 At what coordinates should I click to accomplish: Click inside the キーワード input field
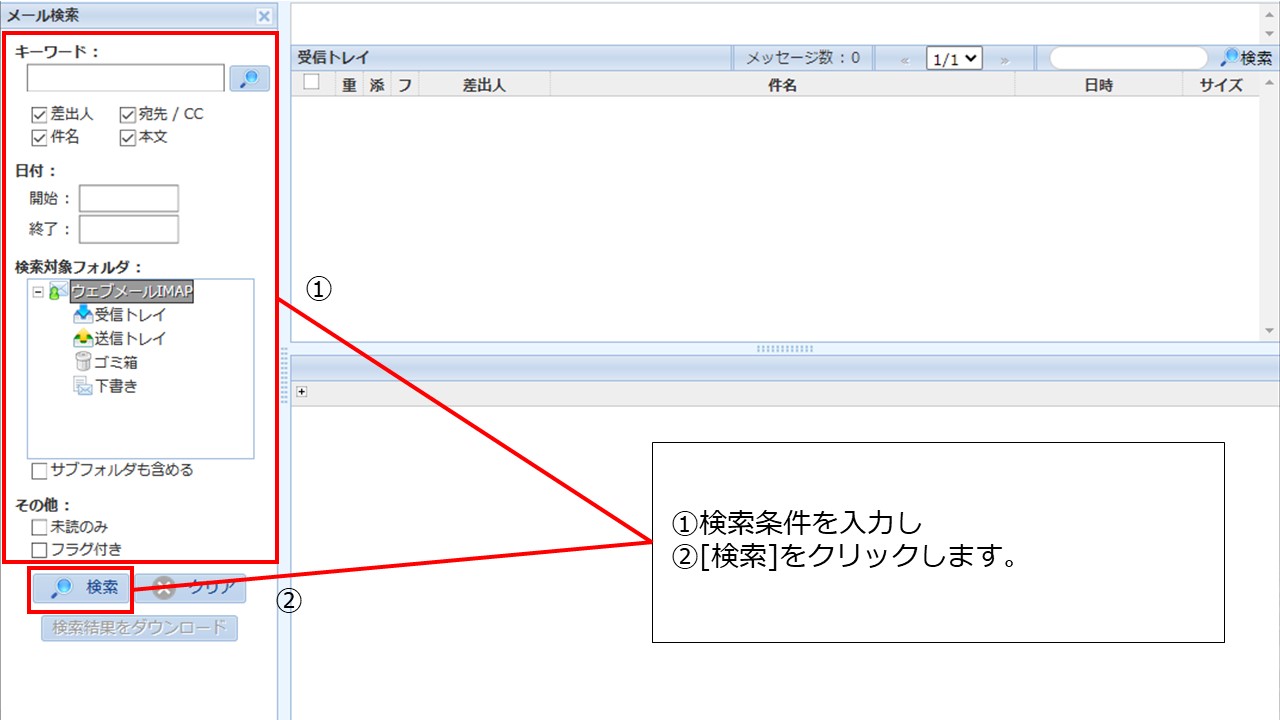click(x=125, y=77)
